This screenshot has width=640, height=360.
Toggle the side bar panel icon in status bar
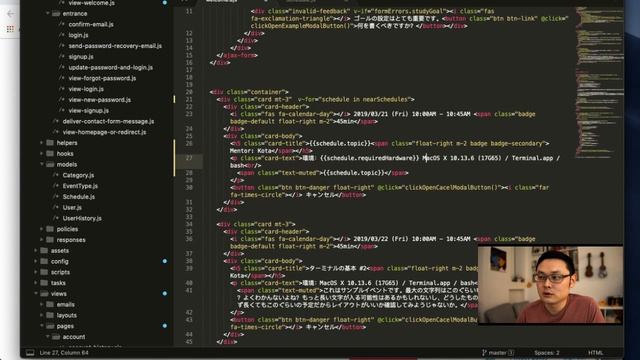coord(30,353)
